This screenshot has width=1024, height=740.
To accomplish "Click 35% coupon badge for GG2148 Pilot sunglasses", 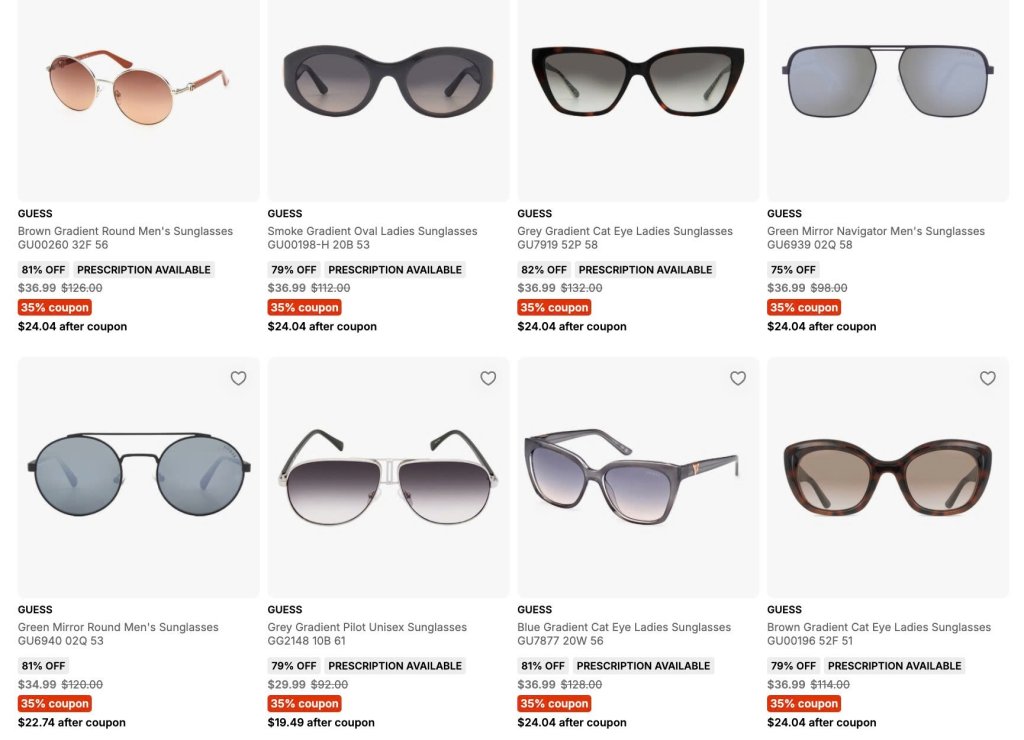I will point(304,703).
